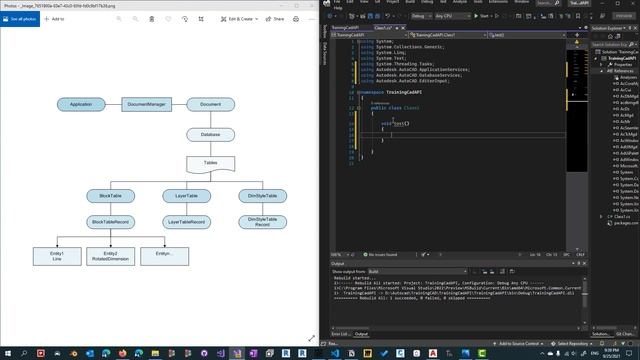
Task: Switch to Git Changes tab
Action: (625, 334)
